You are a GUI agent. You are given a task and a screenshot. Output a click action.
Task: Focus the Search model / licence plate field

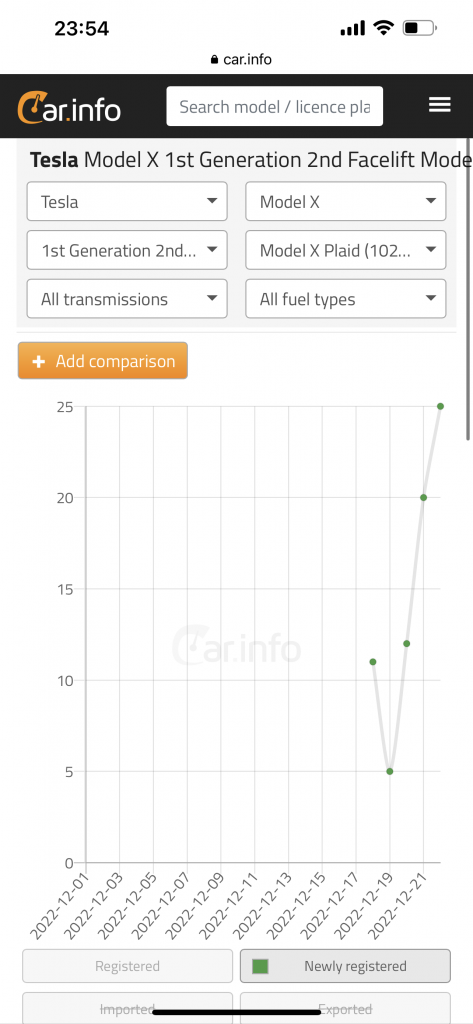point(274,106)
